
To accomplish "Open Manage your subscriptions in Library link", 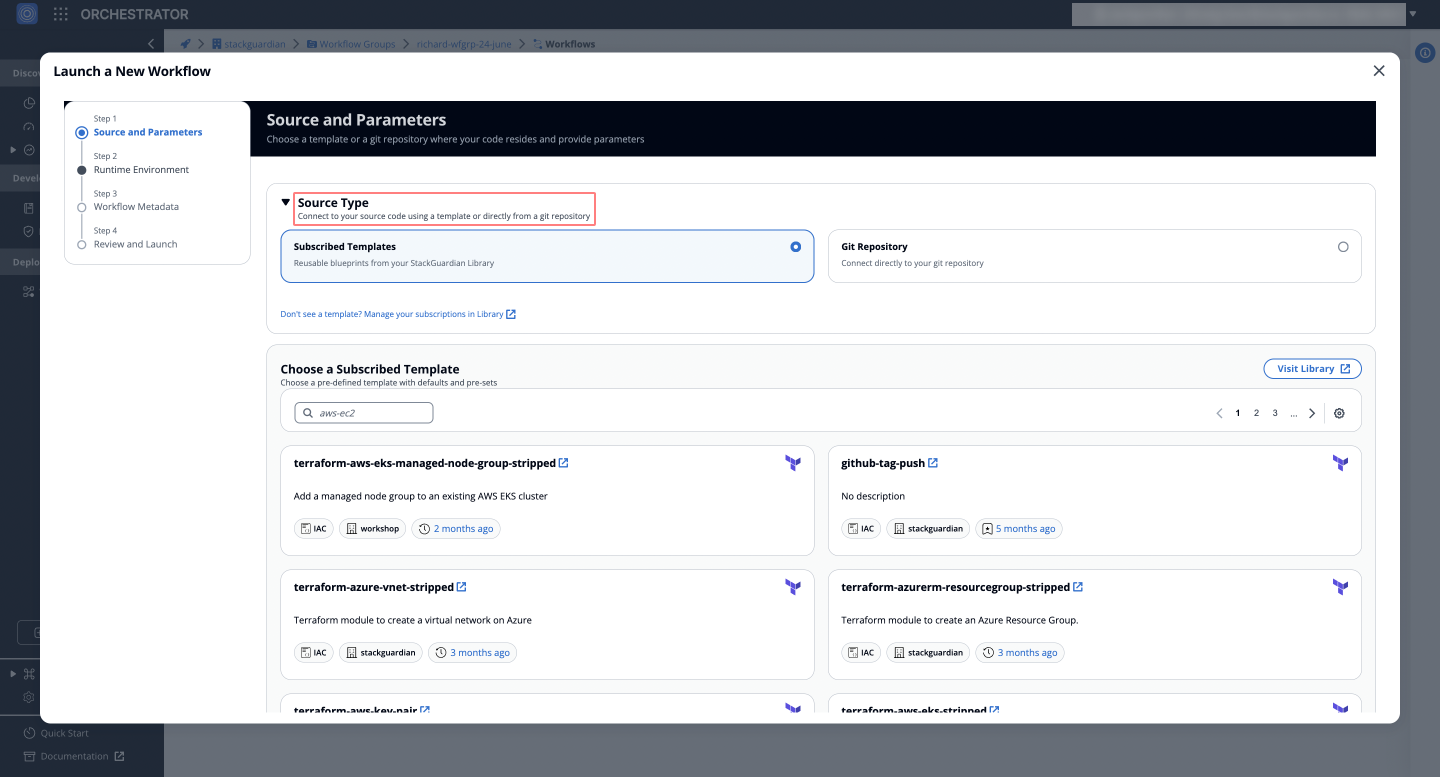I will [x=398, y=314].
